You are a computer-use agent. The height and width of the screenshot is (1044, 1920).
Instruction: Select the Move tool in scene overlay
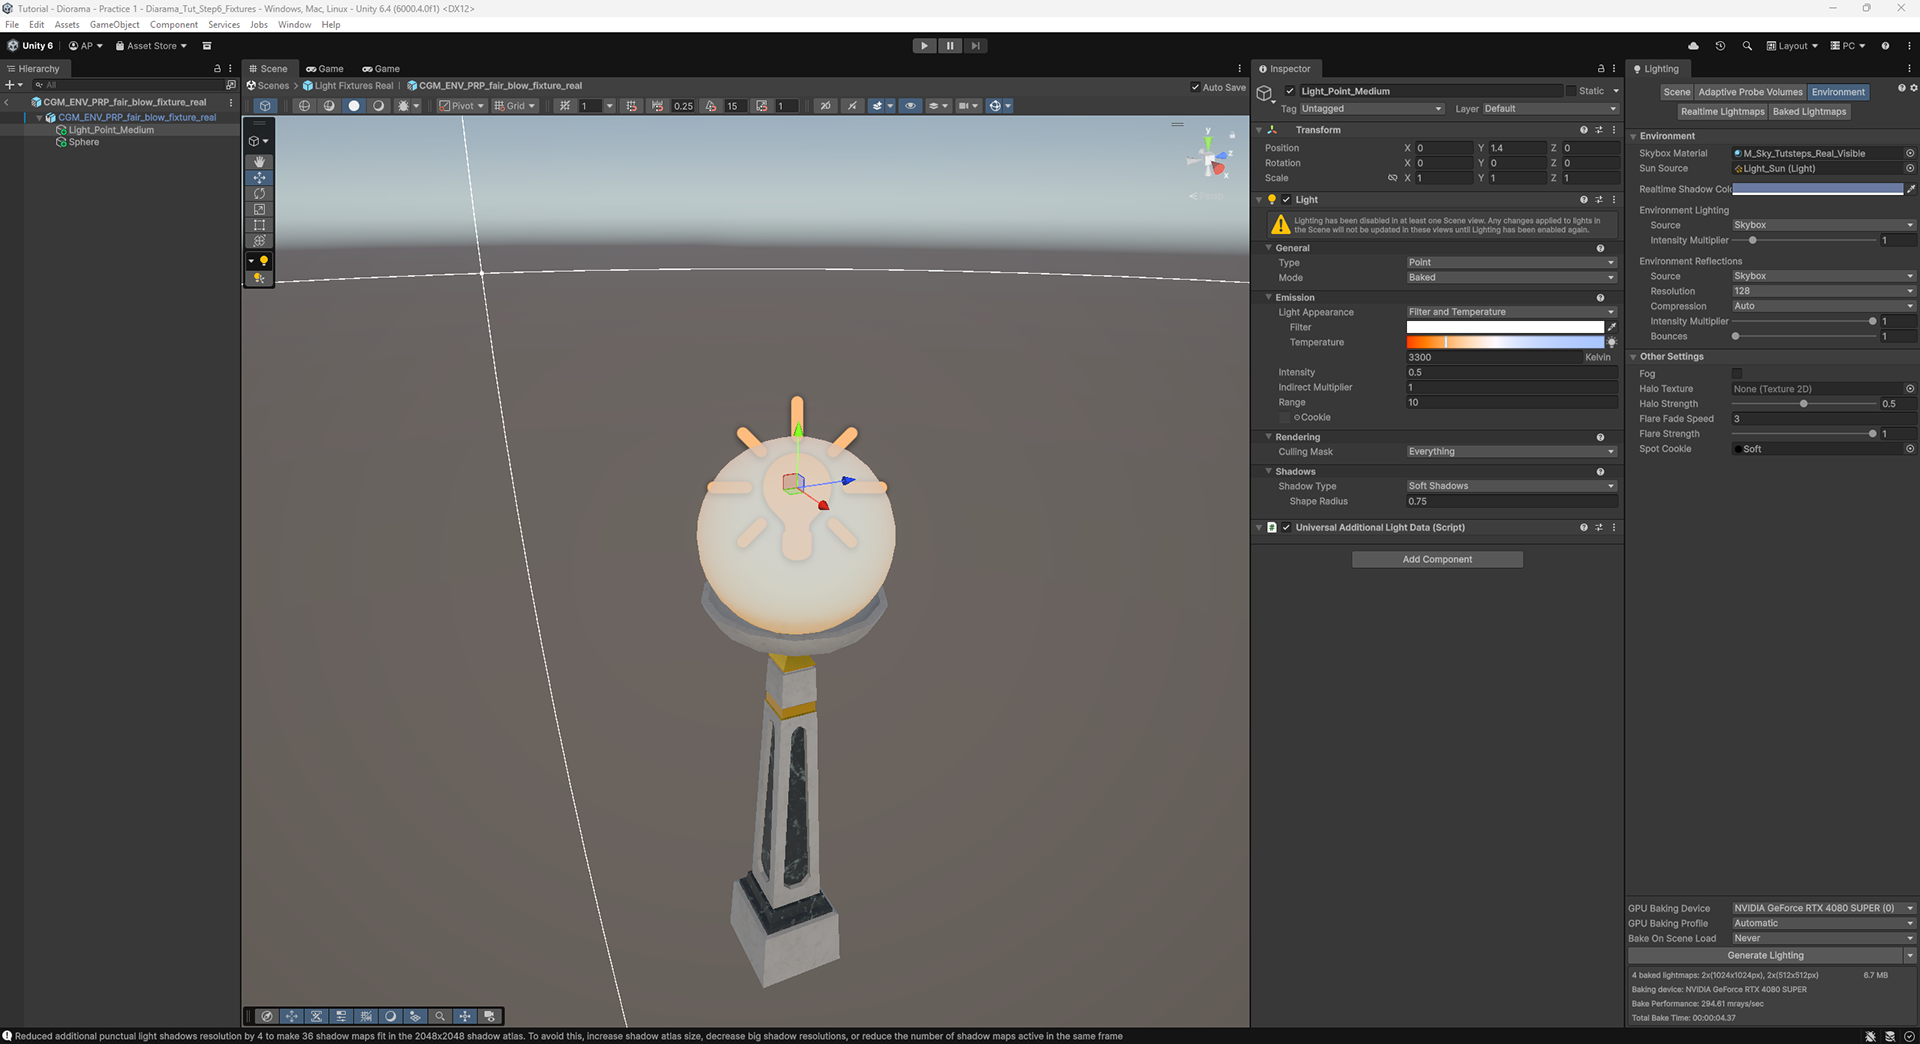pyautogui.click(x=259, y=177)
